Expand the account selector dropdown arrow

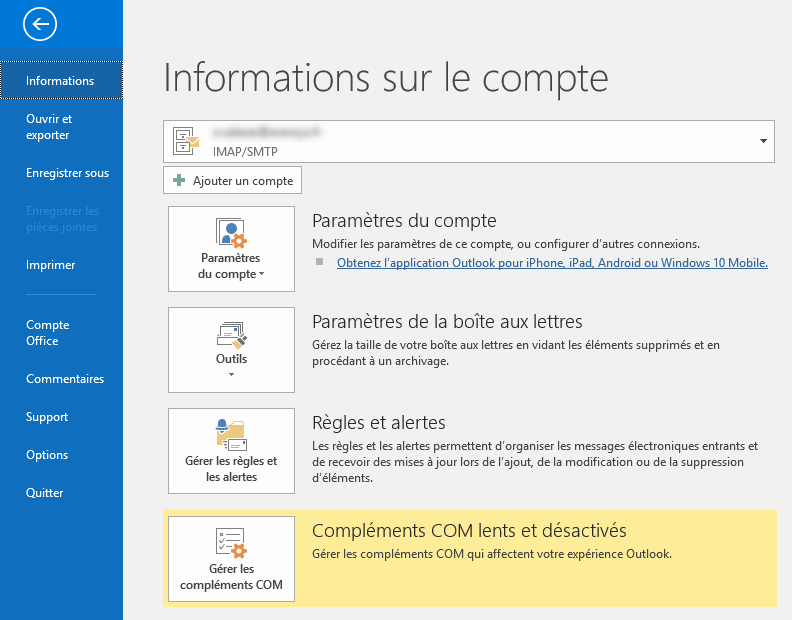pos(764,141)
